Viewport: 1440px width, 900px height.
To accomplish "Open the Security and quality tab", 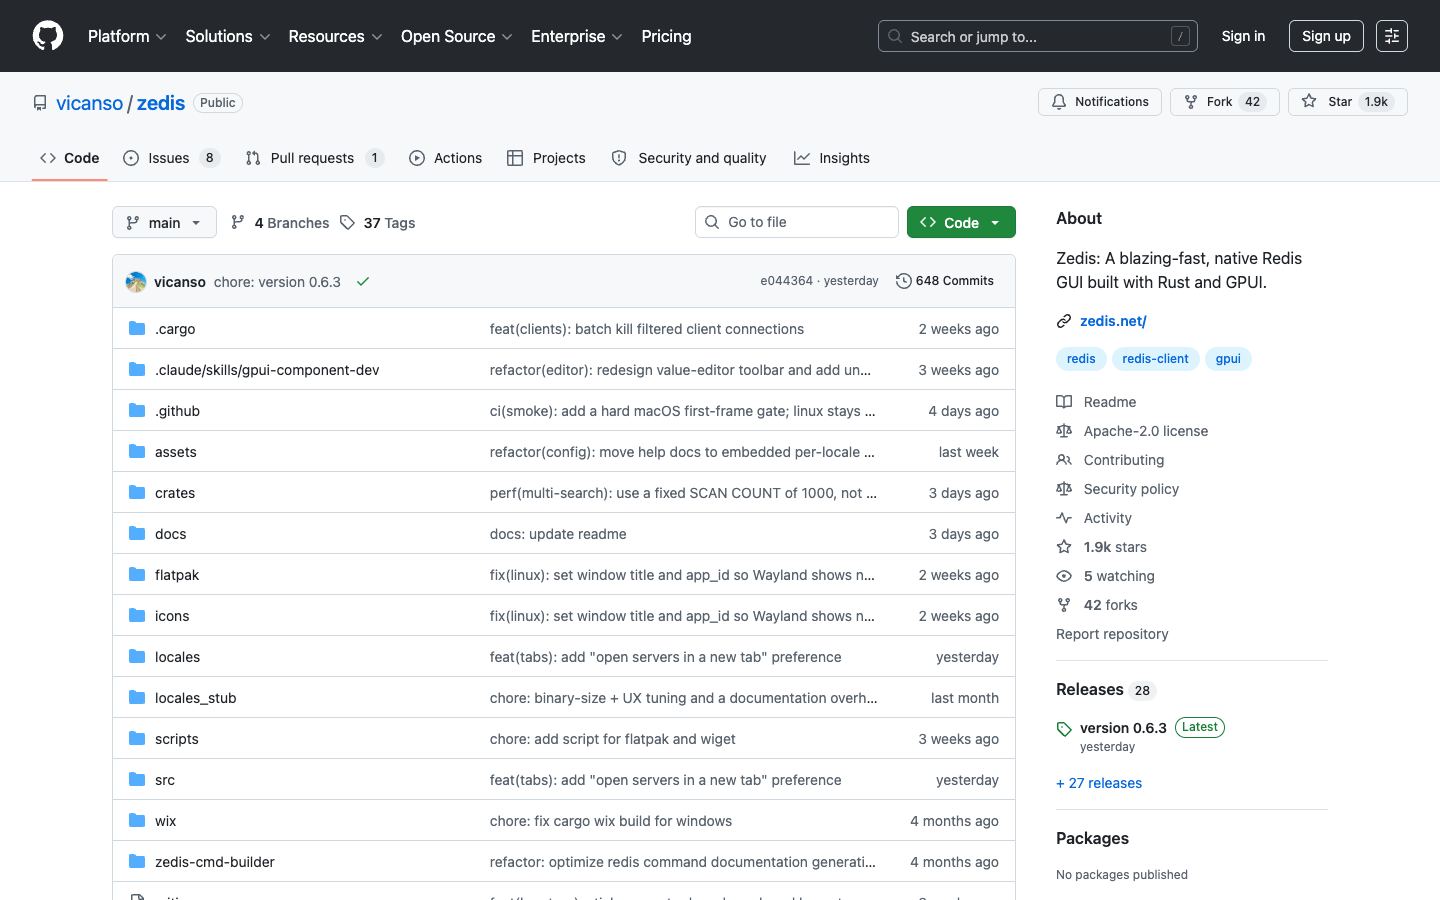I will click(x=689, y=158).
